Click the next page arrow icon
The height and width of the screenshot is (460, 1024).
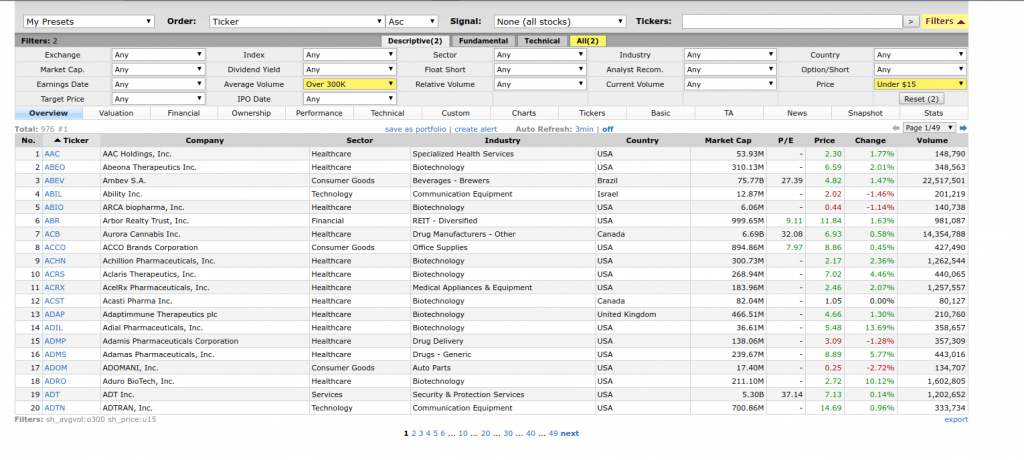963,128
